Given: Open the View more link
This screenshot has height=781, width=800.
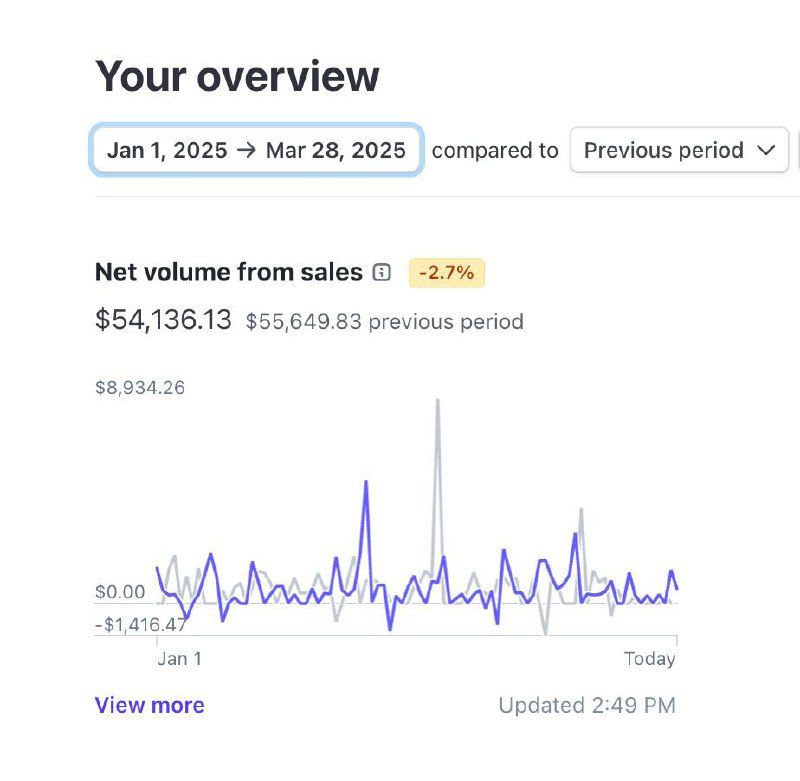Looking at the screenshot, I should (149, 705).
